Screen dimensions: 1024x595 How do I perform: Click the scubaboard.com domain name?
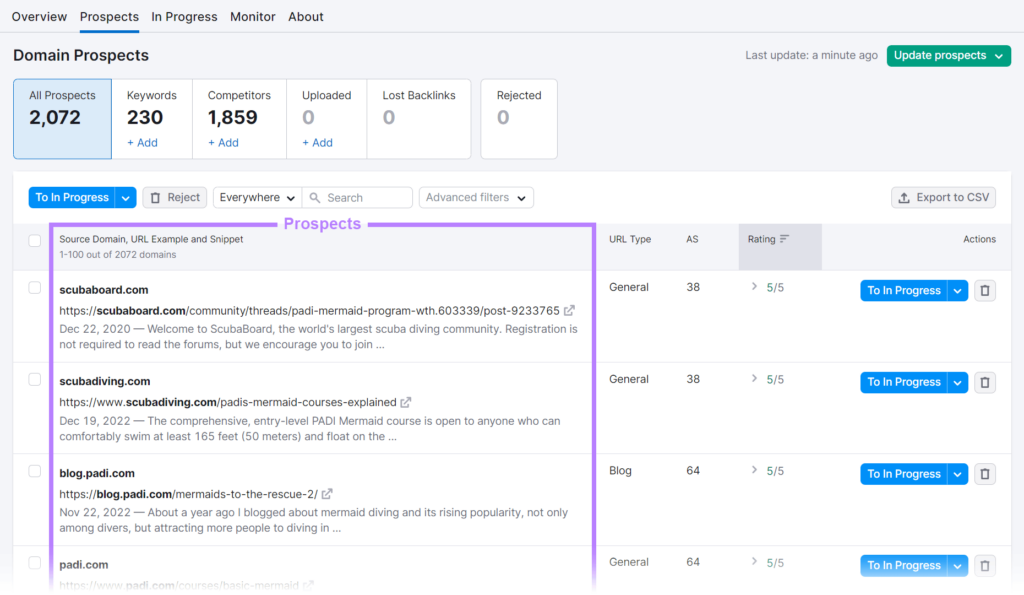coord(104,289)
